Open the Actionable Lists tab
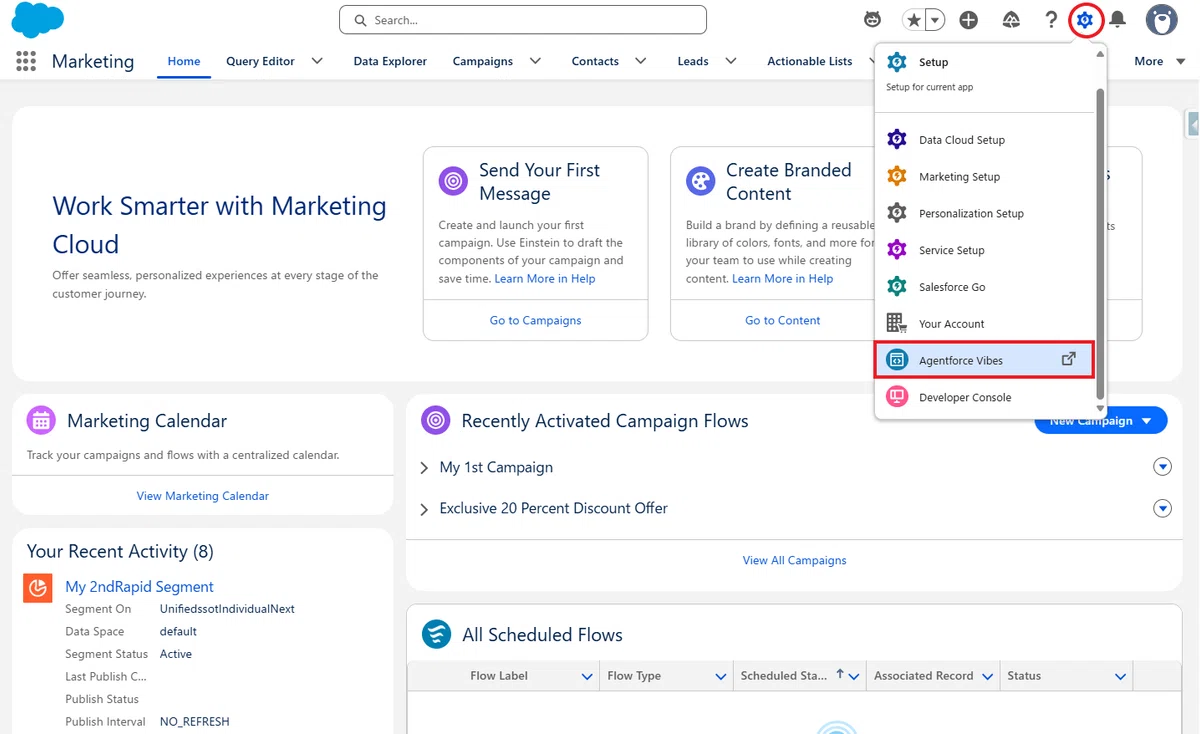Viewport: 1200px width, 734px height. (x=810, y=61)
